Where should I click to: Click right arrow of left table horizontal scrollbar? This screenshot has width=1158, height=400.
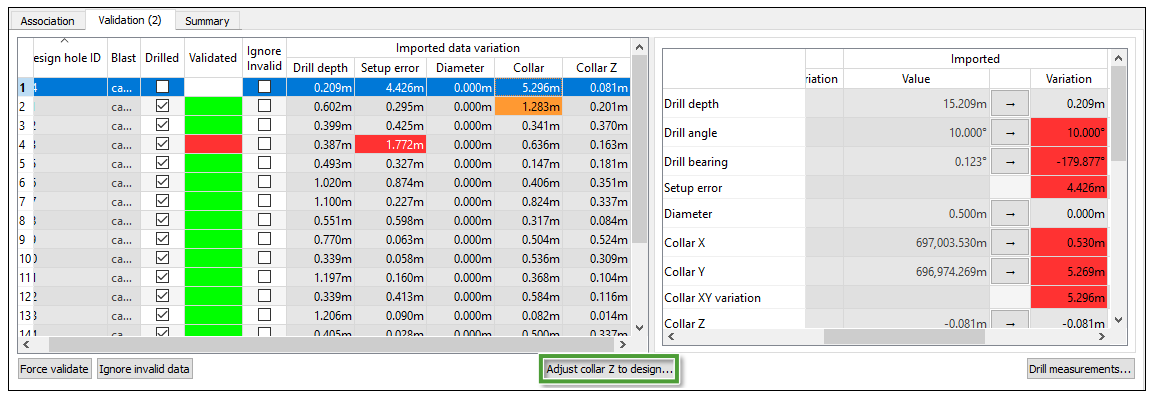[x=624, y=343]
